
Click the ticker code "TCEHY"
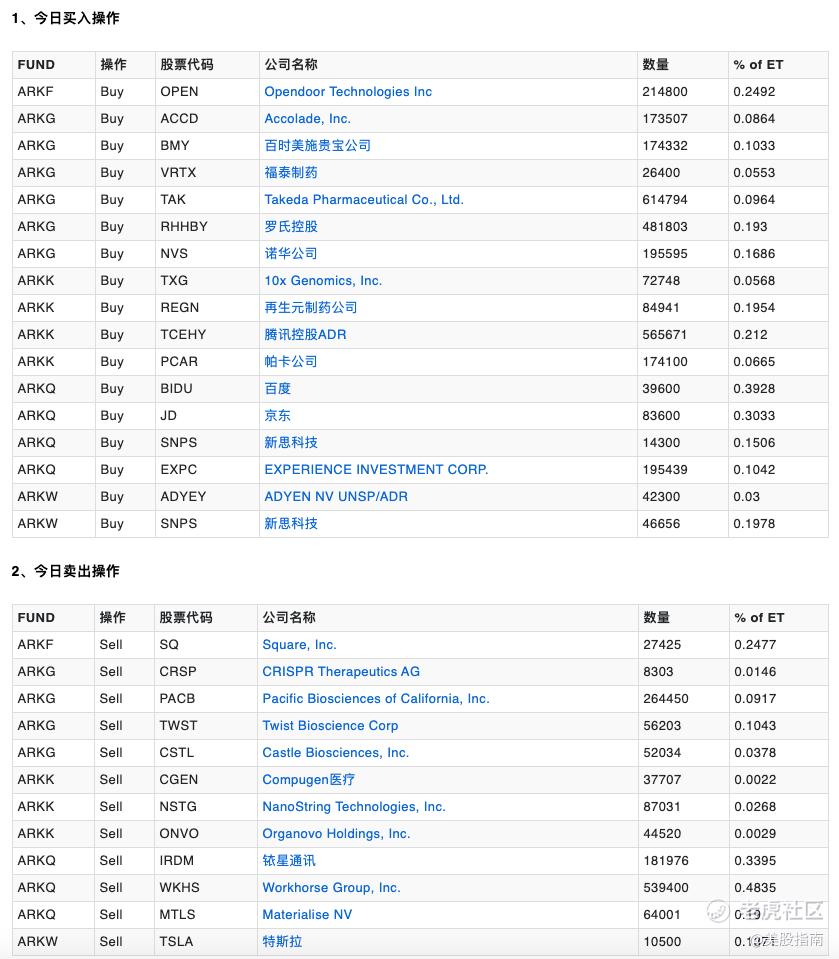pos(183,335)
